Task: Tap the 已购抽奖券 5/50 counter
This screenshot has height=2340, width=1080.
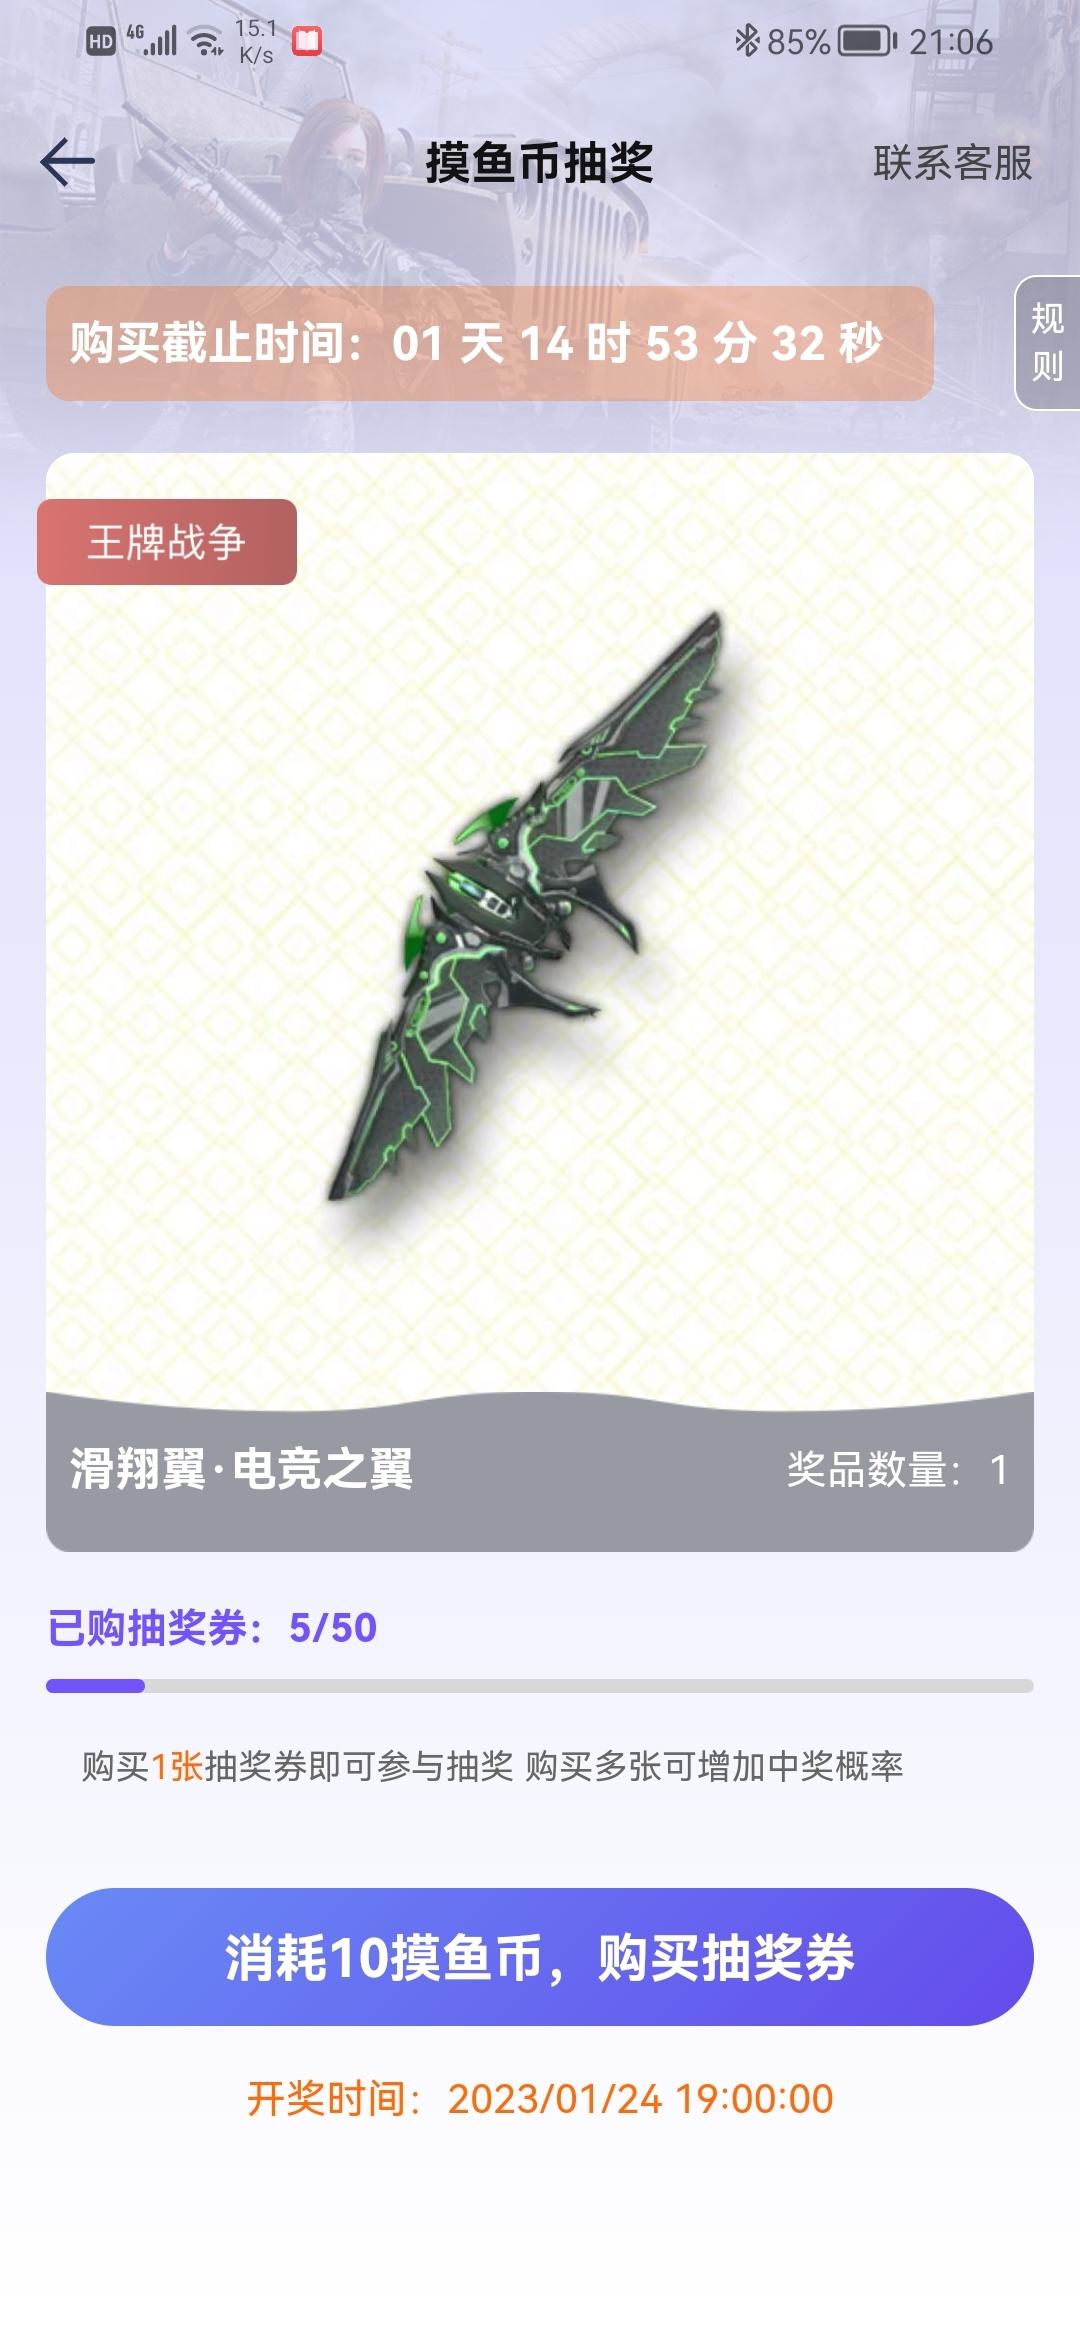Action: (212, 1628)
